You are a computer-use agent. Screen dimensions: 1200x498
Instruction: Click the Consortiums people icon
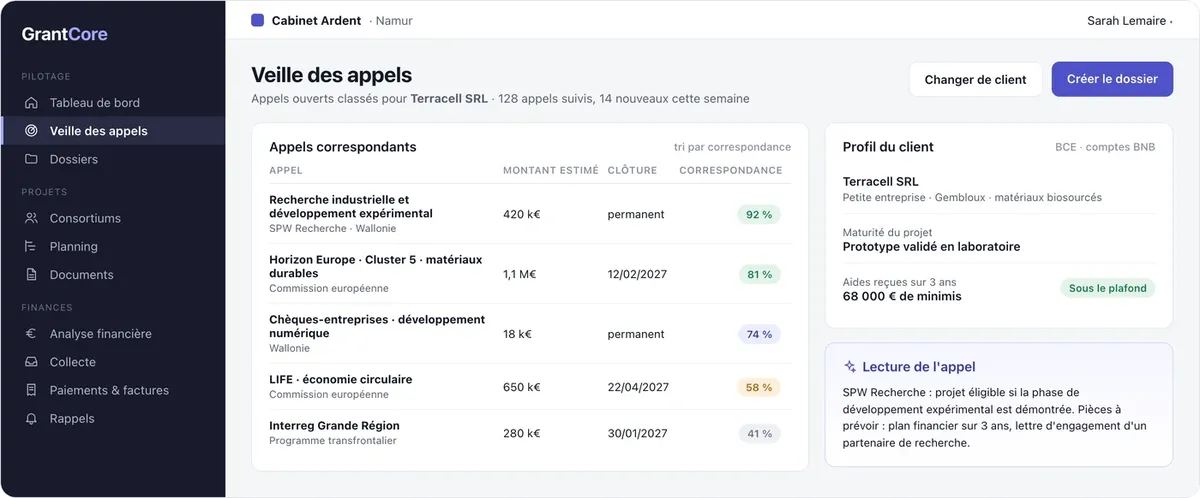coord(31,218)
